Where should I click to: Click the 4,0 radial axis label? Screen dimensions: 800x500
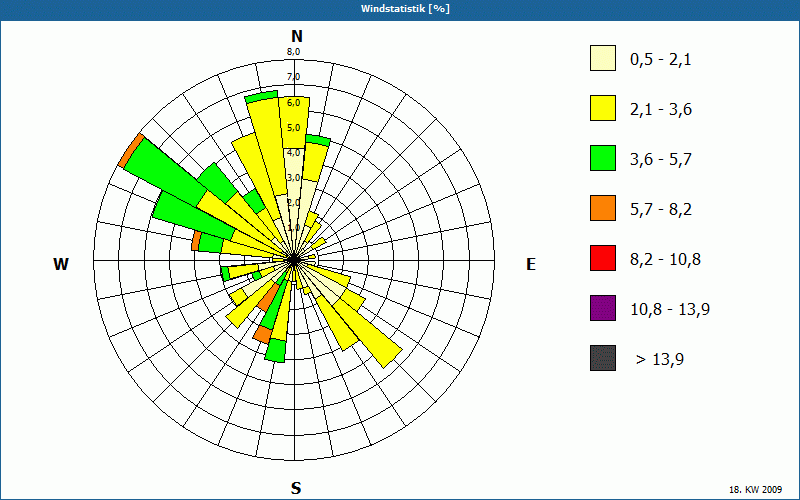coord(294,153)
